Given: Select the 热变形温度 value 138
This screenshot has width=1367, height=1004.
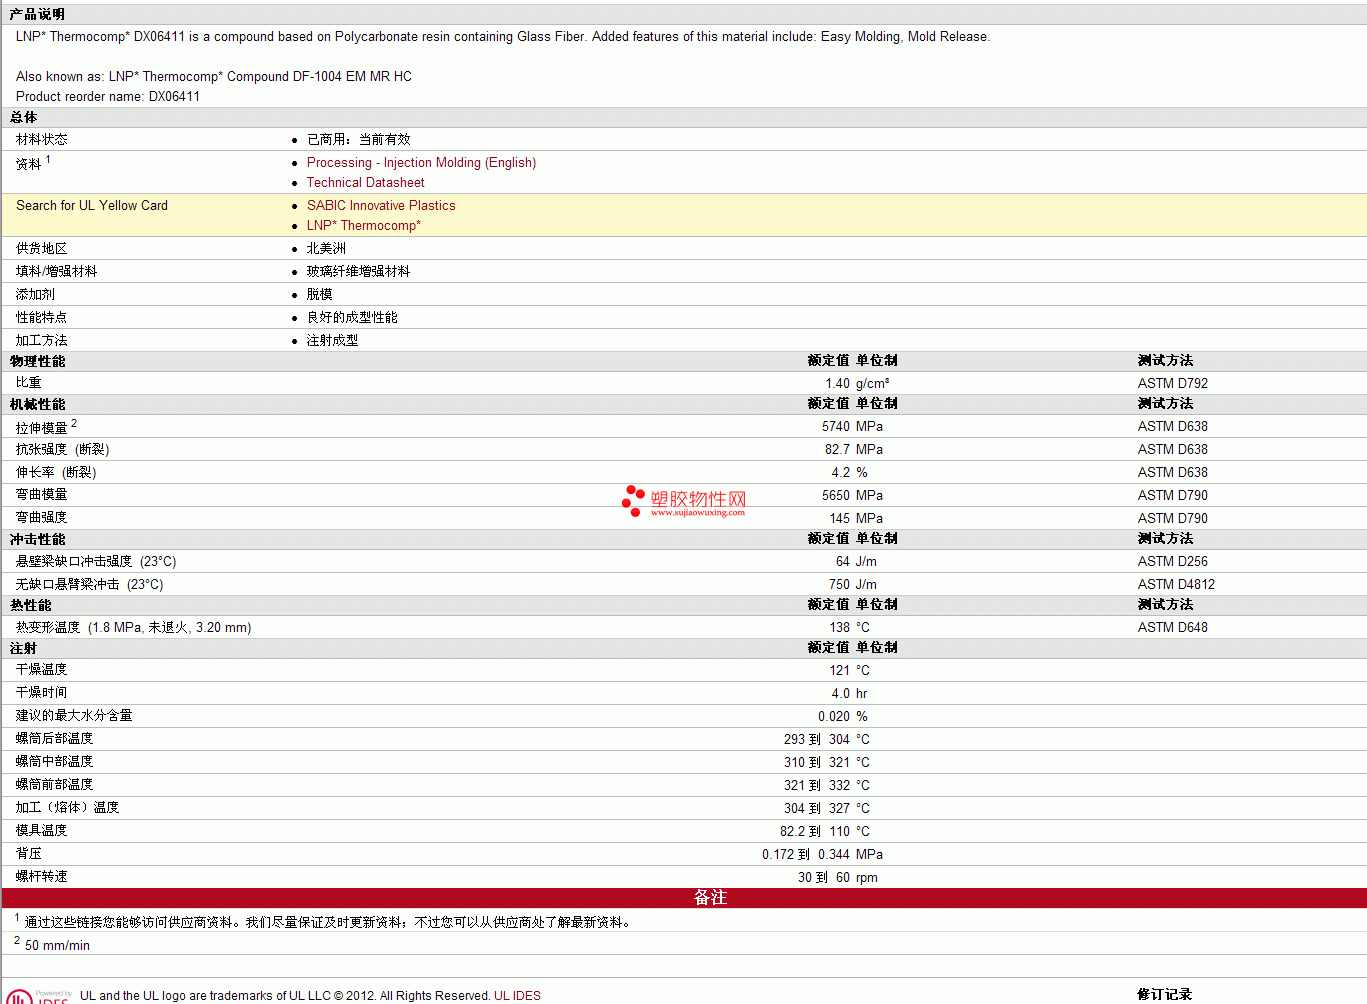Looking at the screenshot, I should tap(840, 628).
